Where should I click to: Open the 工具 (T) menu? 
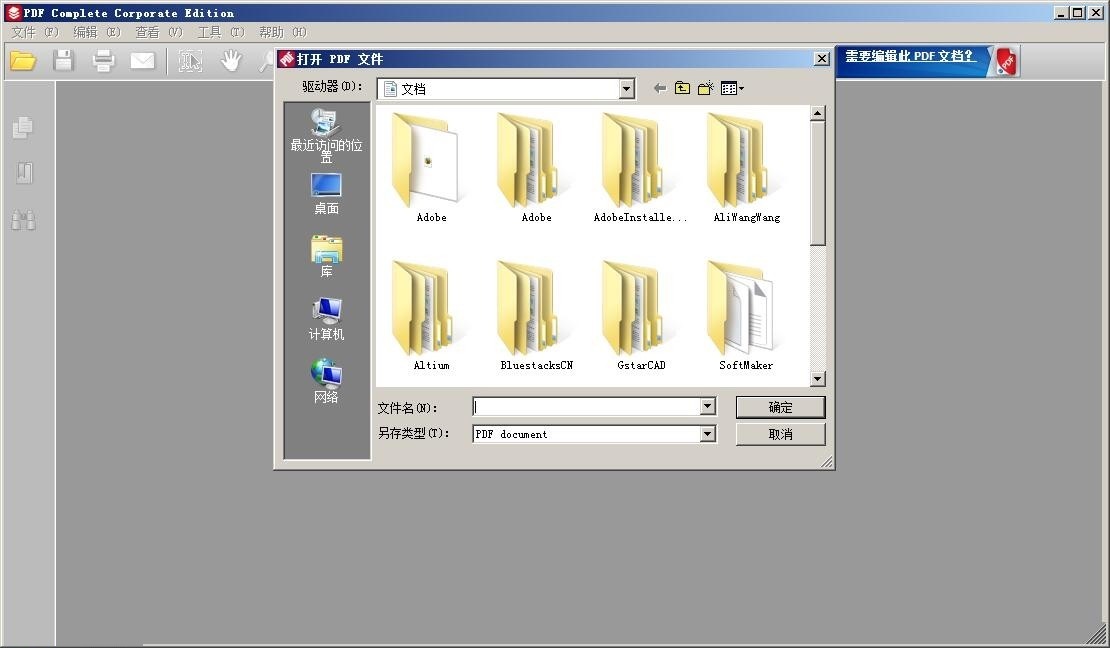click(x=221, y=32)
